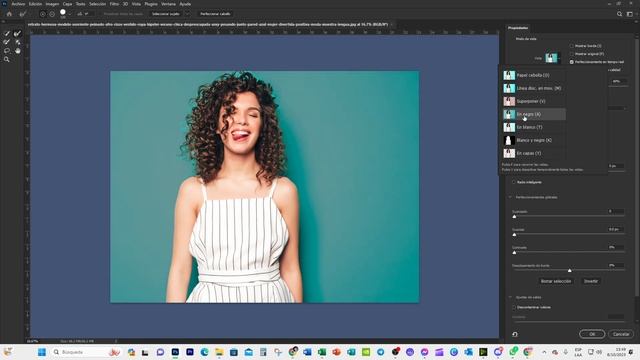Choose subtract from selection mode

[52, 14]
